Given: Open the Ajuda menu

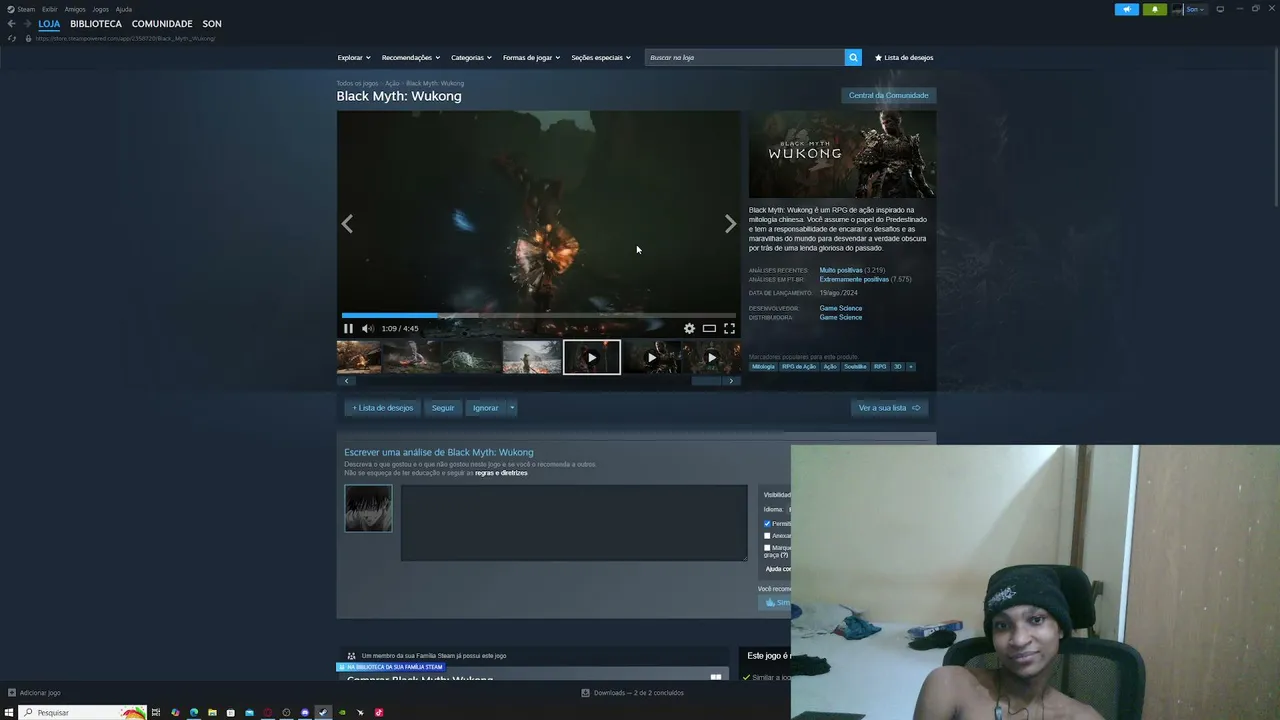Looking at the screenshot, I should [123, 9].
